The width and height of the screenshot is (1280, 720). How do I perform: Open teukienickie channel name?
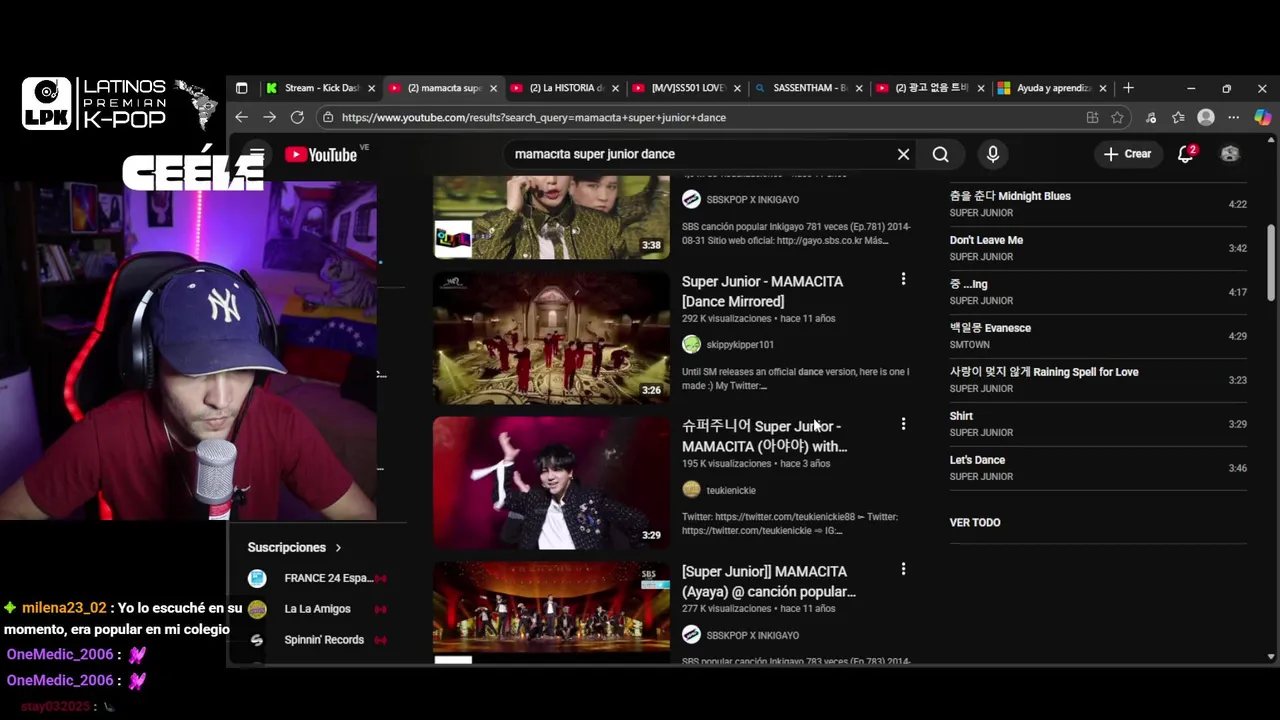[x=731, y=490]
